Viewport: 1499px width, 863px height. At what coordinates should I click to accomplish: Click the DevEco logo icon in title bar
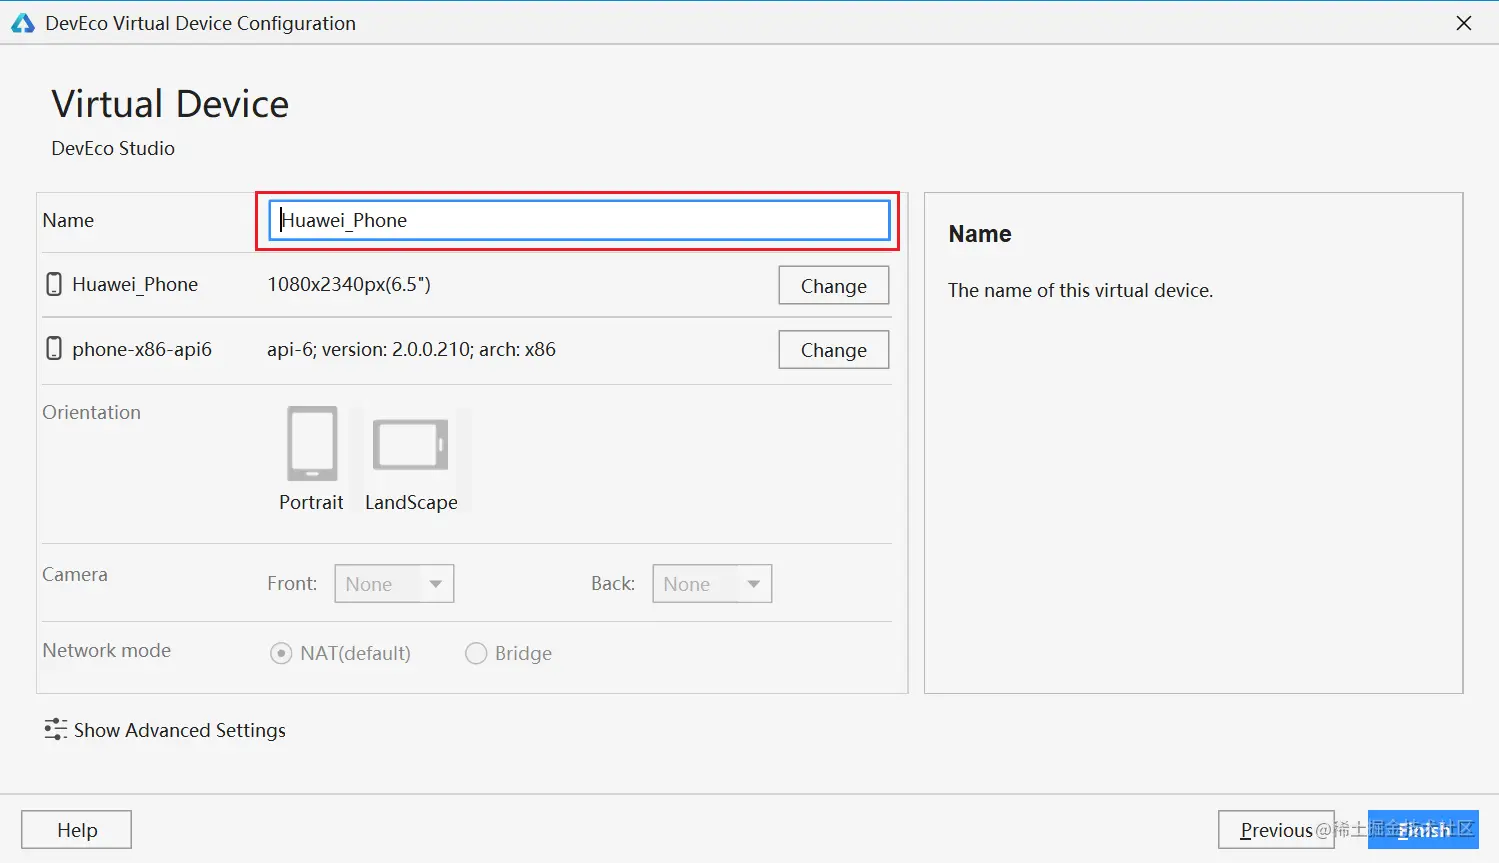coord(22,23)
